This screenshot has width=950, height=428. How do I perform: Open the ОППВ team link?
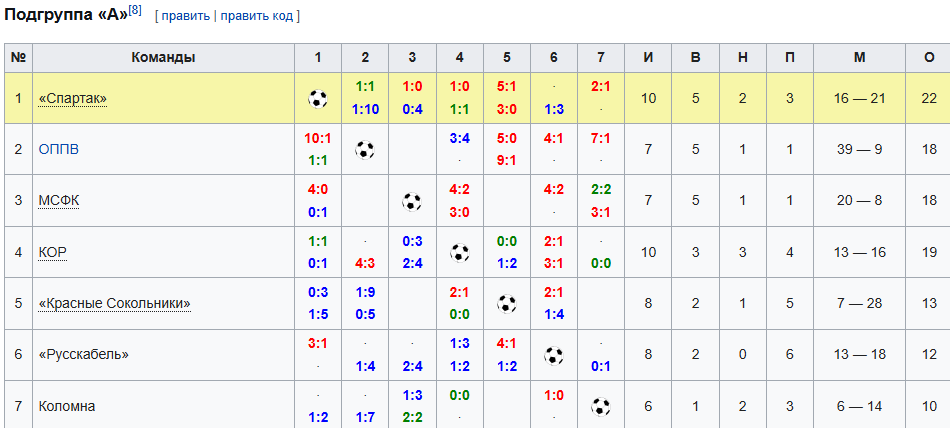point(59,150)
